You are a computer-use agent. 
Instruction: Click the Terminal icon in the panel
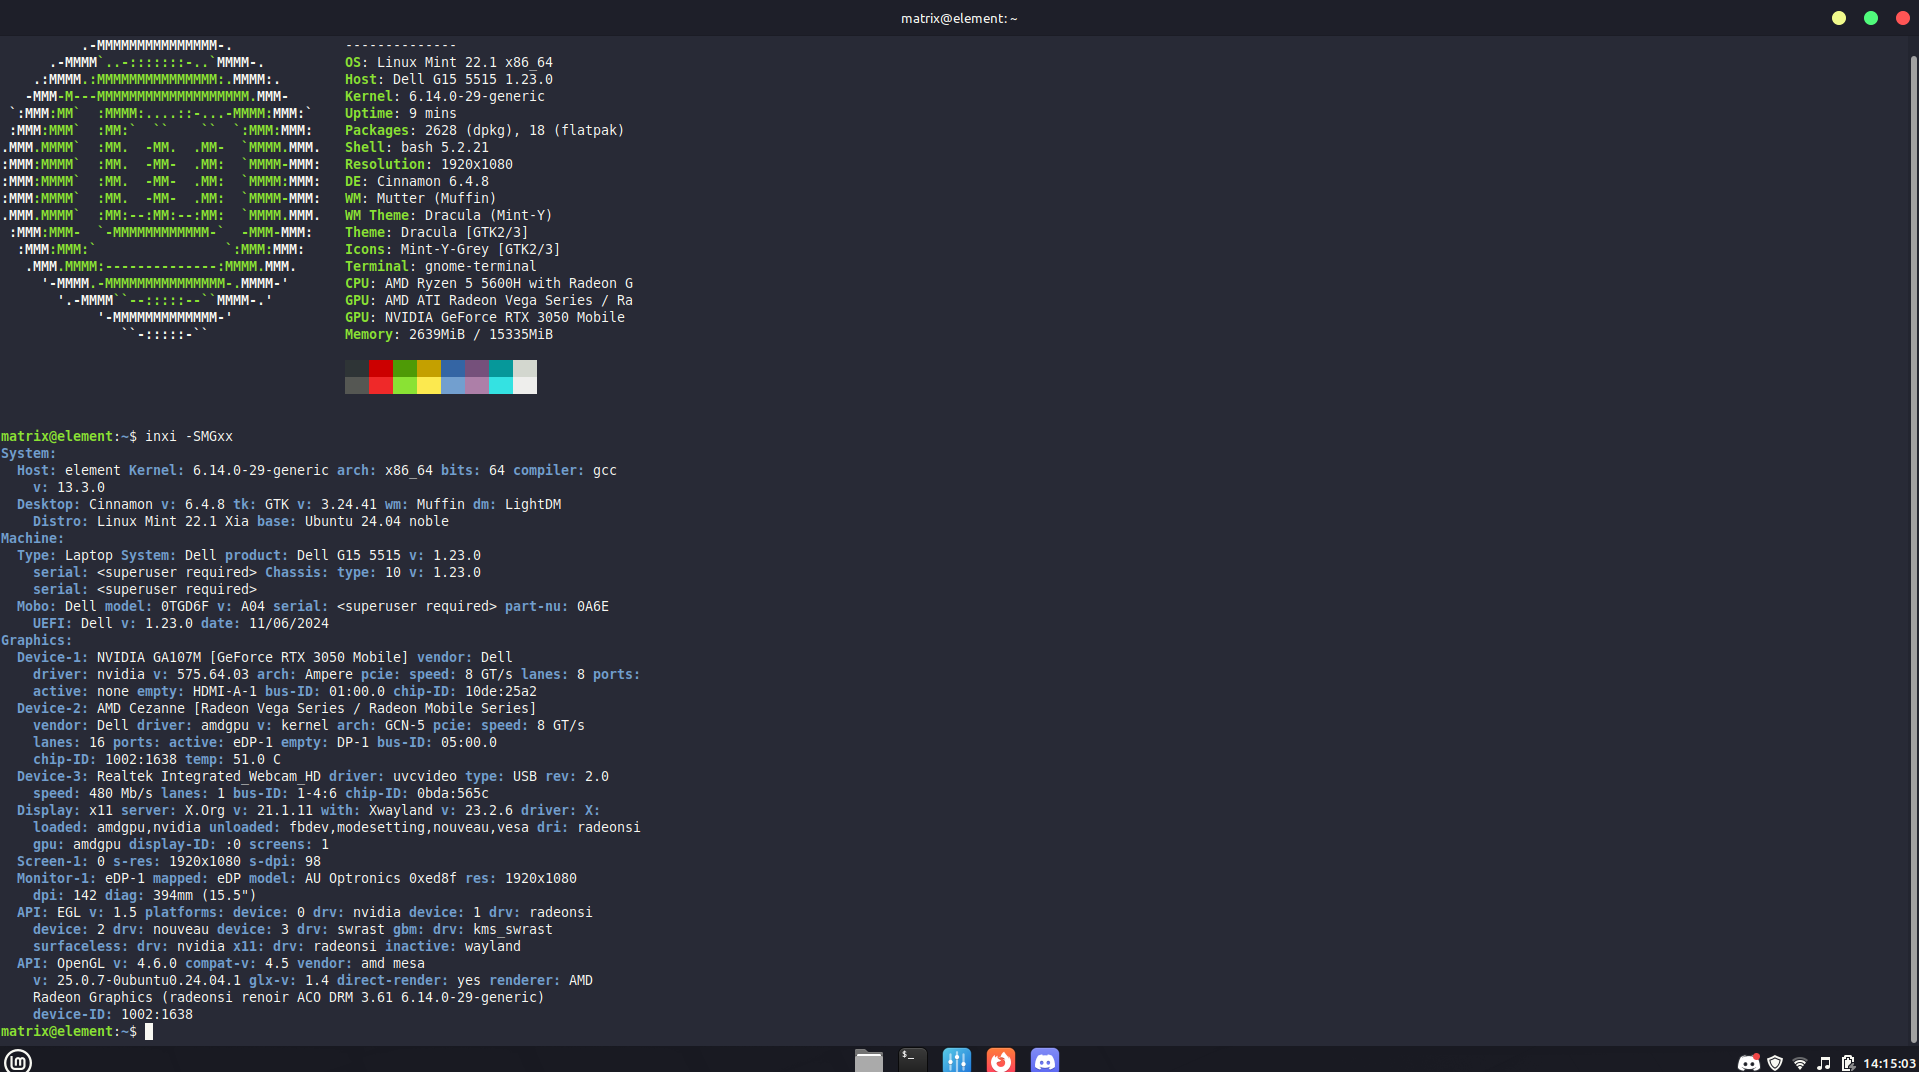pyautogui.click(x=912, y=1060)
